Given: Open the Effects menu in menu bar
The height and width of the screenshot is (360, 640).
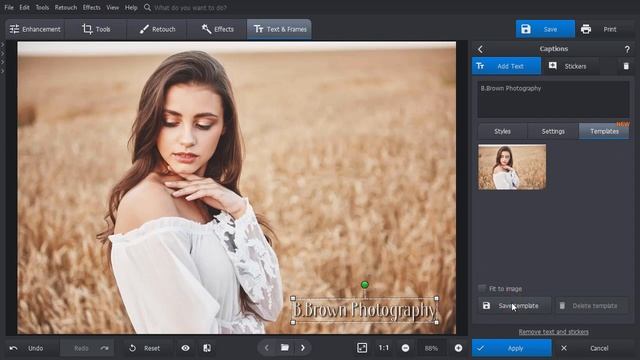Looking at the screenshot, I should pyautogui.click(x=91, y=7).
